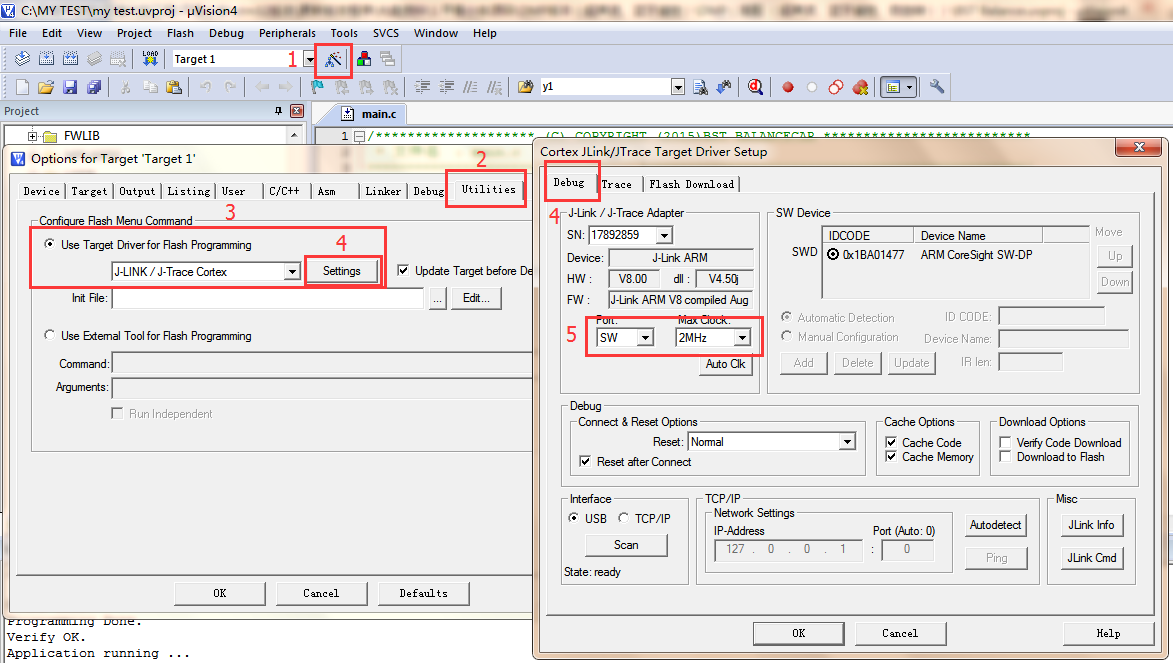Click the Init File input field
This screenshot has height=663, width=1173.
tap(268, 298)
